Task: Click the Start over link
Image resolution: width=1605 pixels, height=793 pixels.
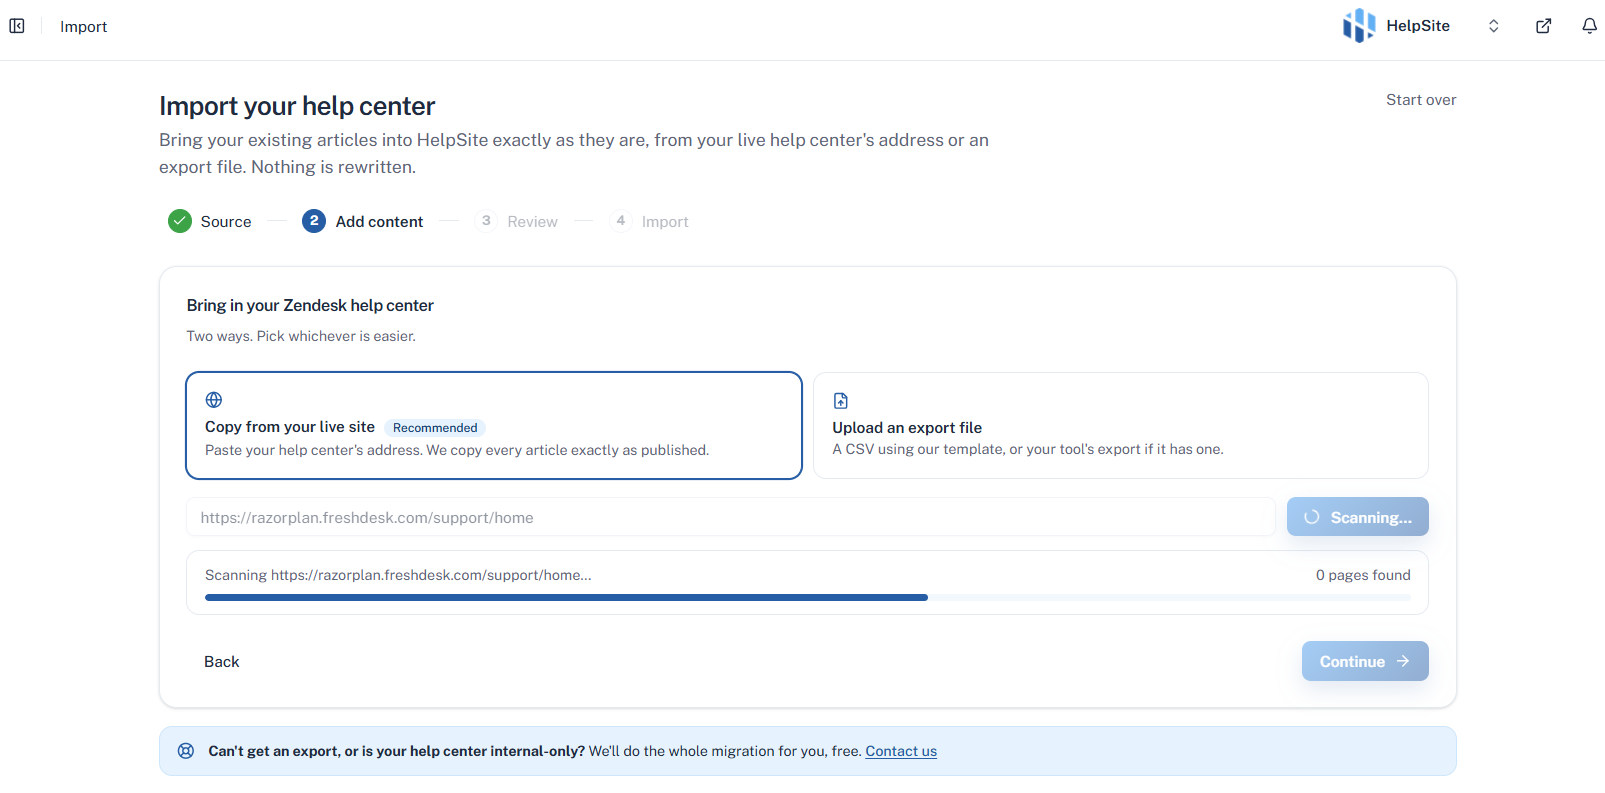Action: coord(1421,100)
